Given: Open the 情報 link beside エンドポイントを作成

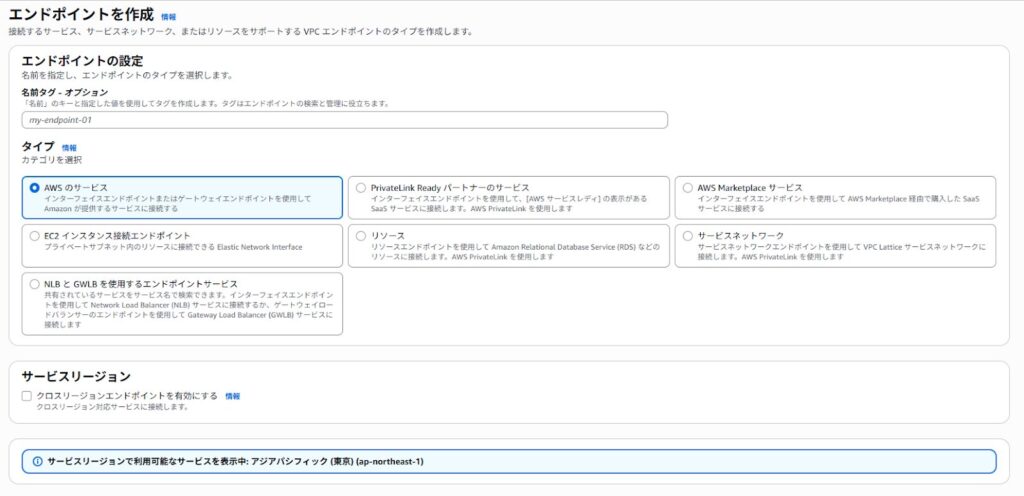Looking at the screenshot, I should (168, 17).
